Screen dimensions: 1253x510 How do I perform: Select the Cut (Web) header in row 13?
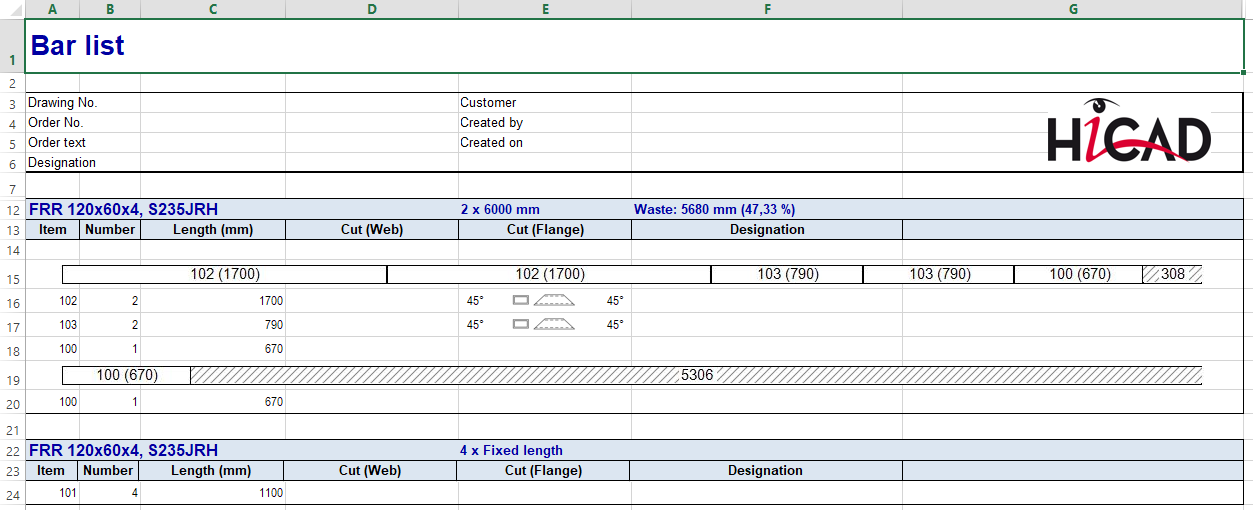371,230
